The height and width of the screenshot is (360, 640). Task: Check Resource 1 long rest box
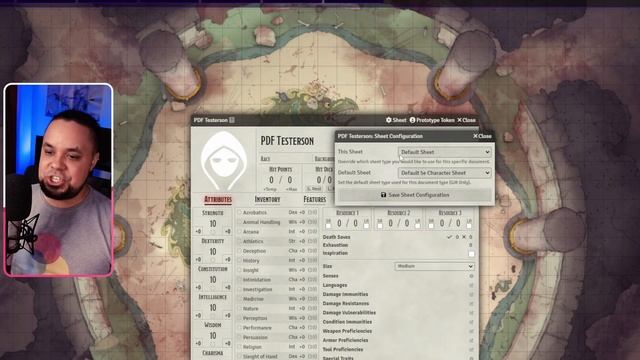pos(366,226)
